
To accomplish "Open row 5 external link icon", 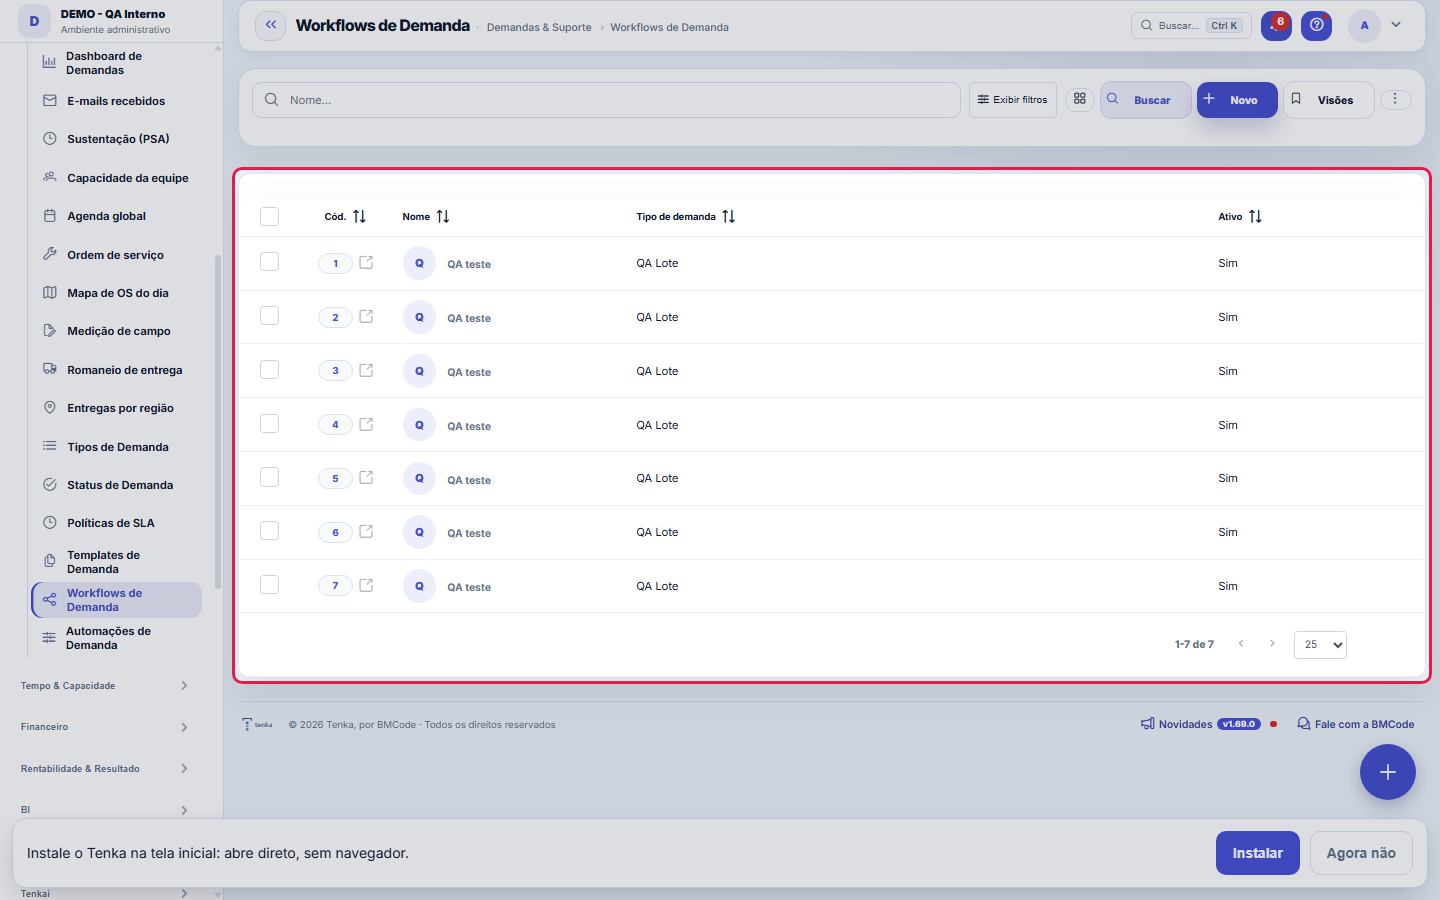I will click(366, 477).
